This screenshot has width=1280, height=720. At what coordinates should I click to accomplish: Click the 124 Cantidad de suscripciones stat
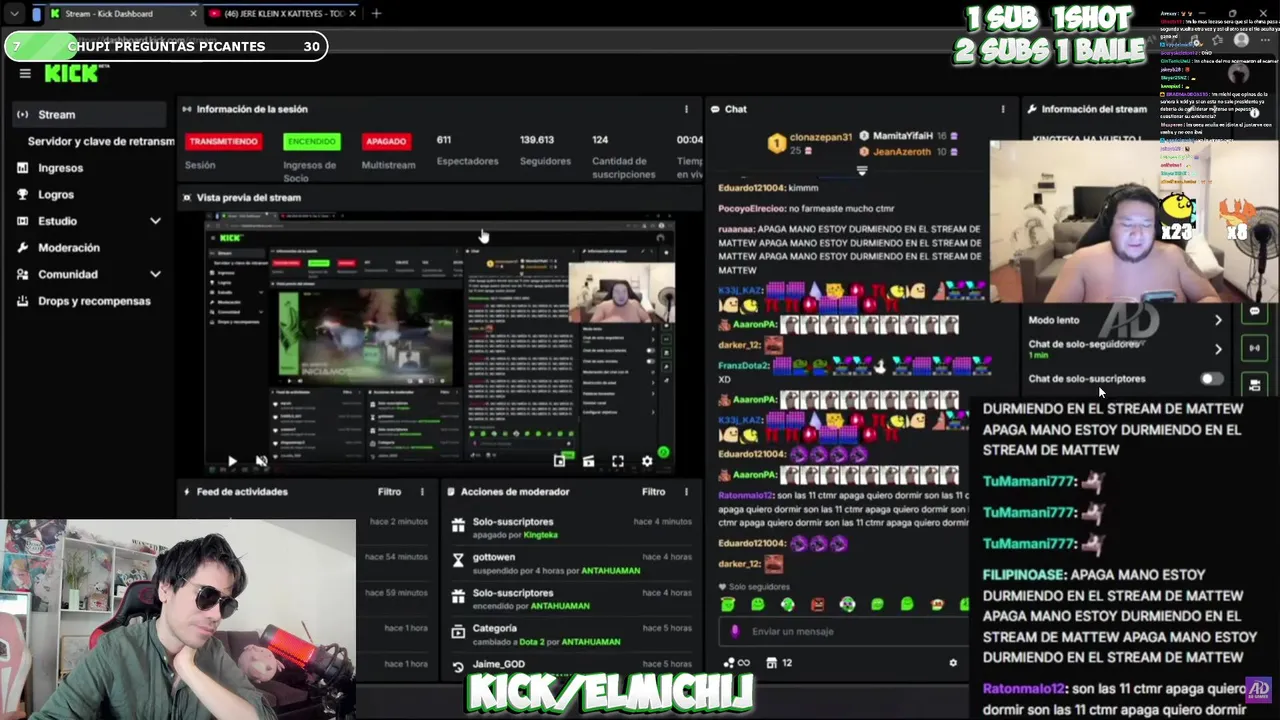click(x=624, y=156)
